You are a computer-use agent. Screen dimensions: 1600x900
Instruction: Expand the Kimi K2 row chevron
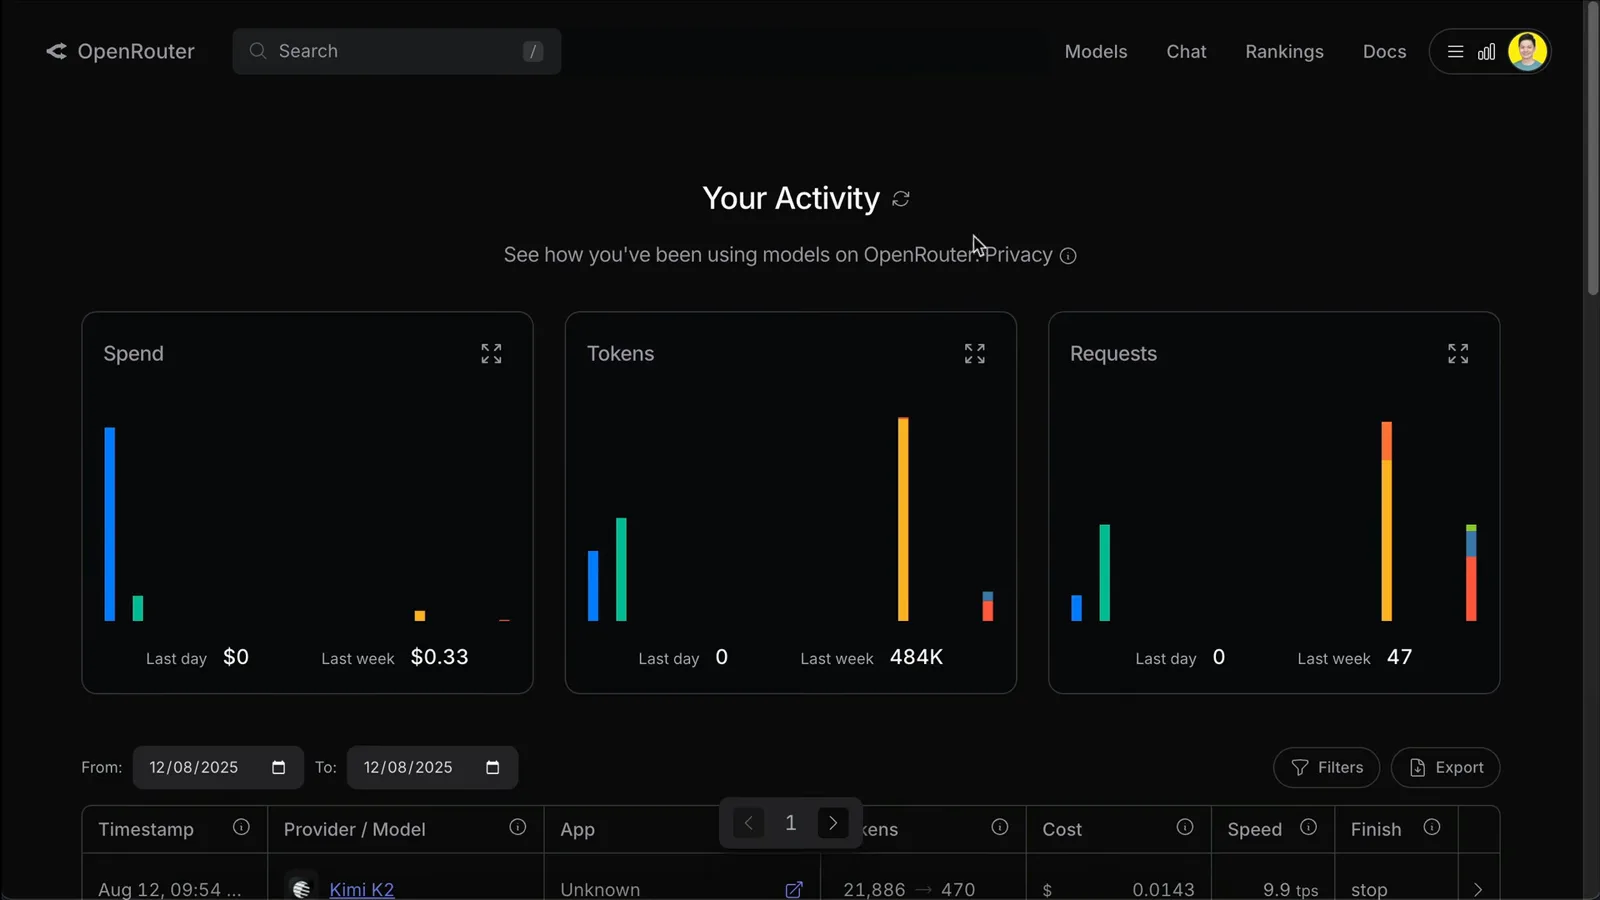click(x=1478, y=889)
